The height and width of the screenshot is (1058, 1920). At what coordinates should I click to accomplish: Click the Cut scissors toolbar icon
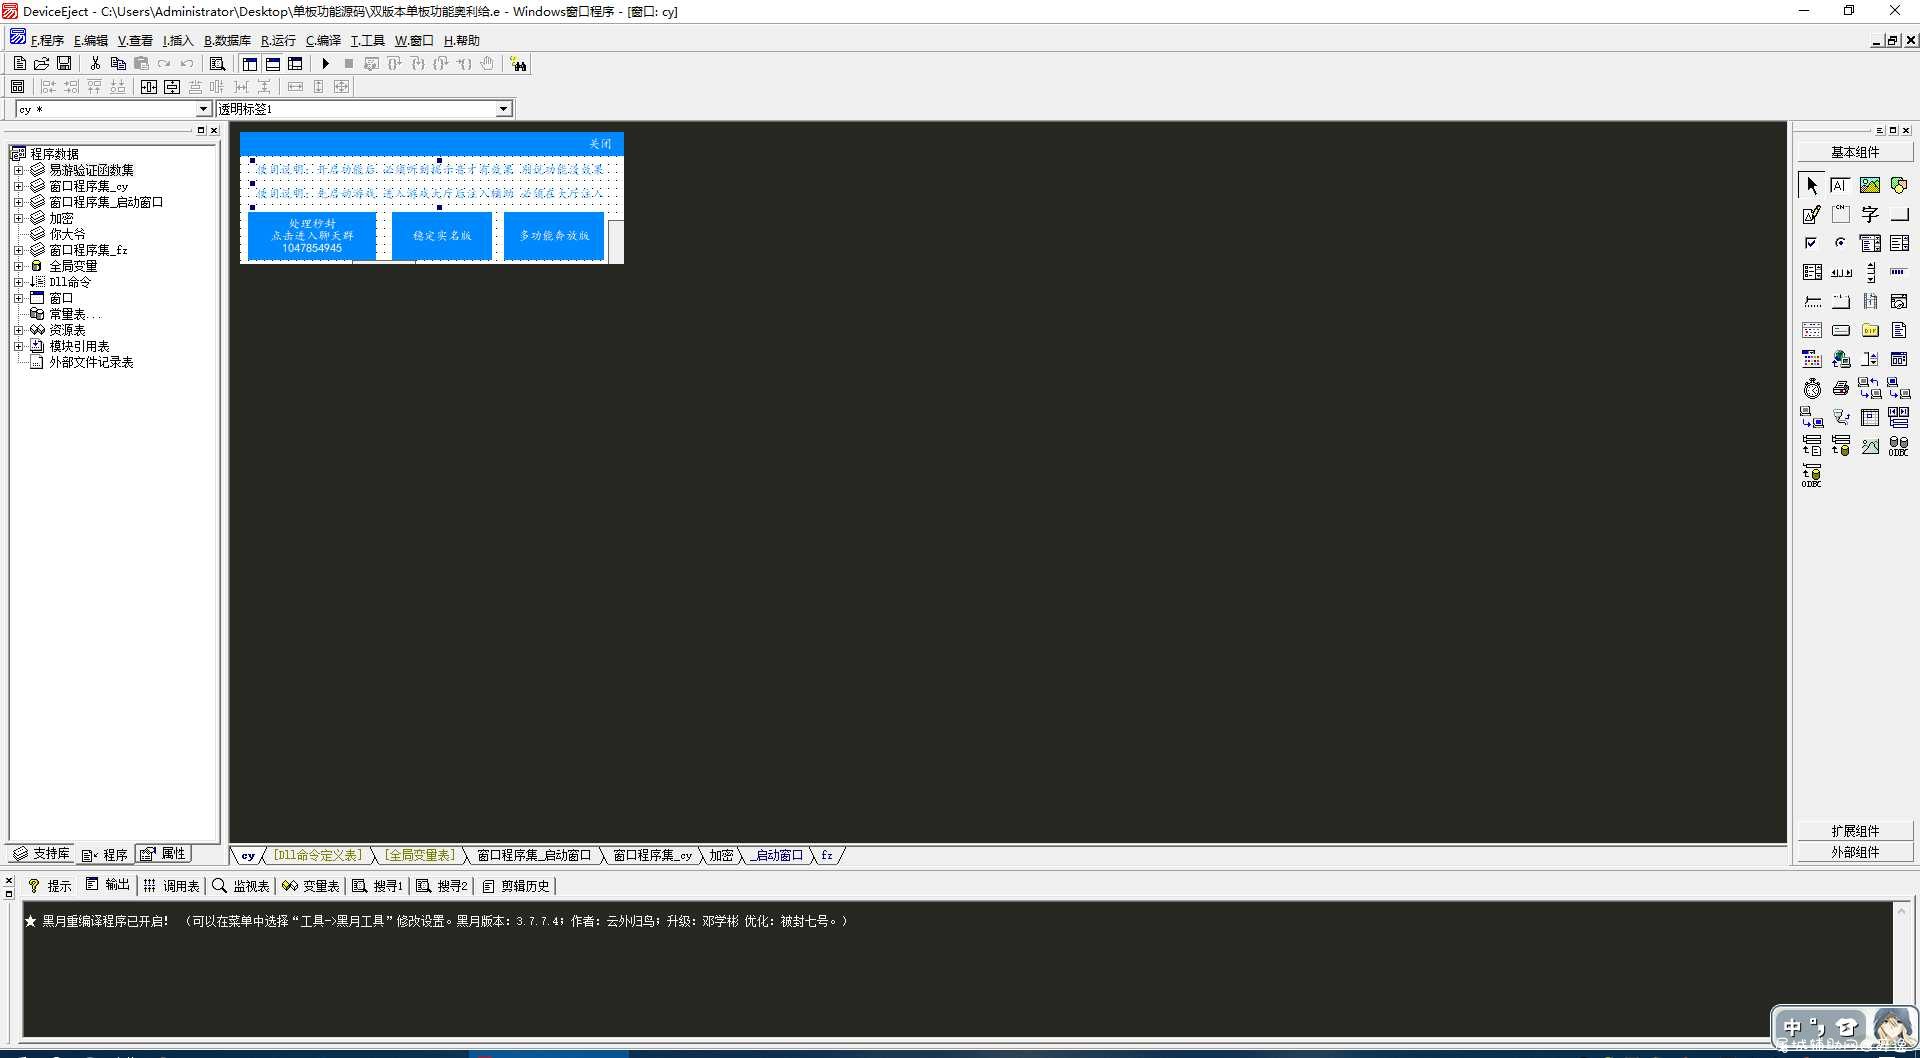pyautogui.click(x=95, y=64)
